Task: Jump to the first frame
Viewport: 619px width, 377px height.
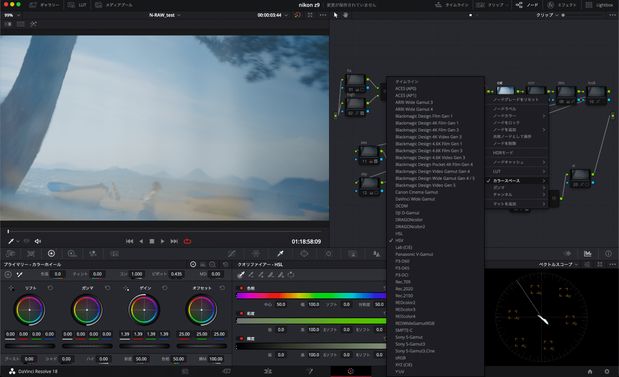Action: click(129, 241)
